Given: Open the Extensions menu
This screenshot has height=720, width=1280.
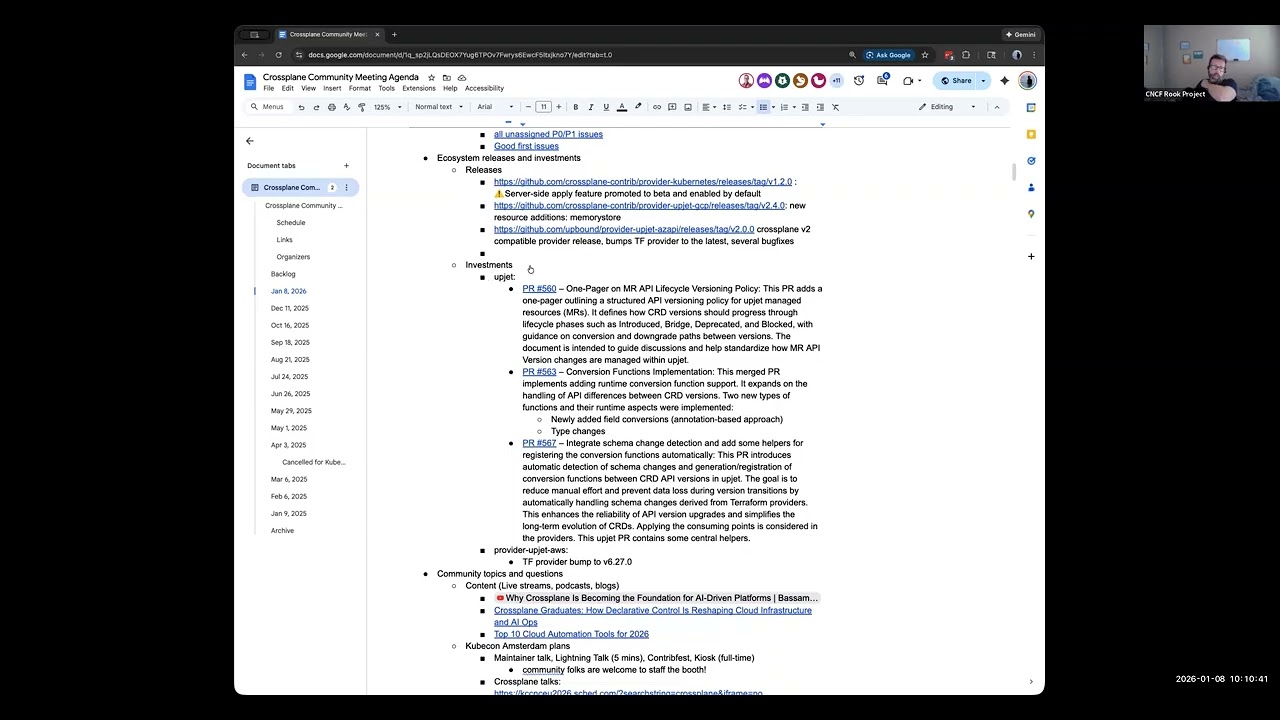Looking at the screenshot, I should pos(419,88).
